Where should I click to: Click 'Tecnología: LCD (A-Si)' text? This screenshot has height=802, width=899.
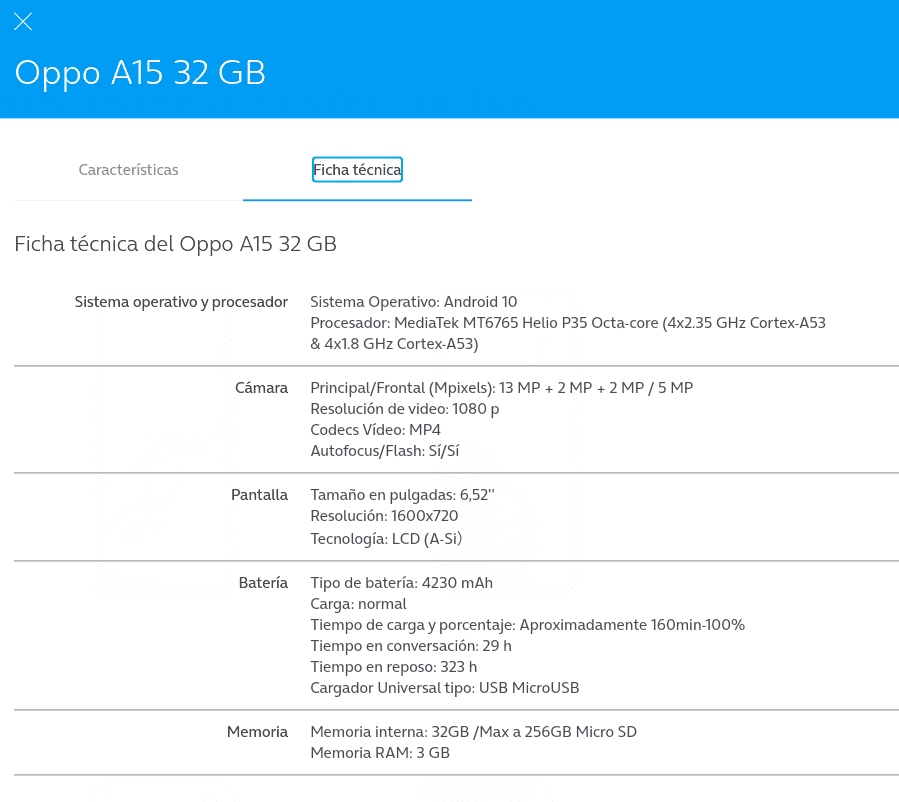[386, 539]
